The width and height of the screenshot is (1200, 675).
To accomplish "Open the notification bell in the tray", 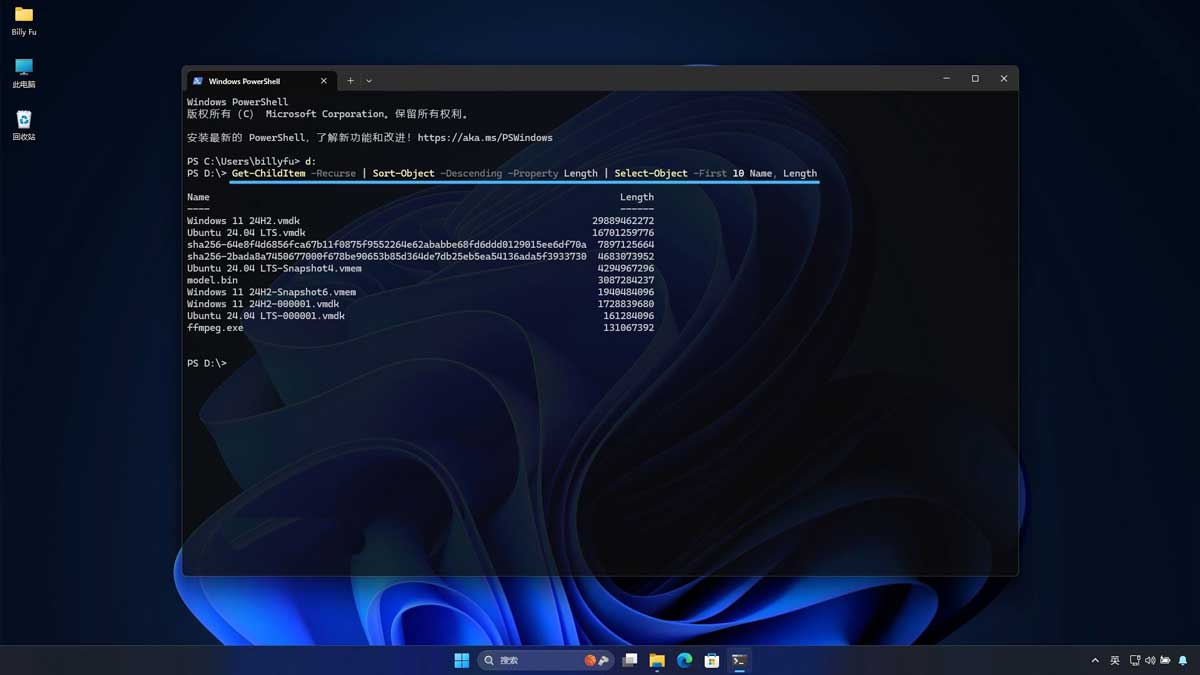I will 1183,660.
